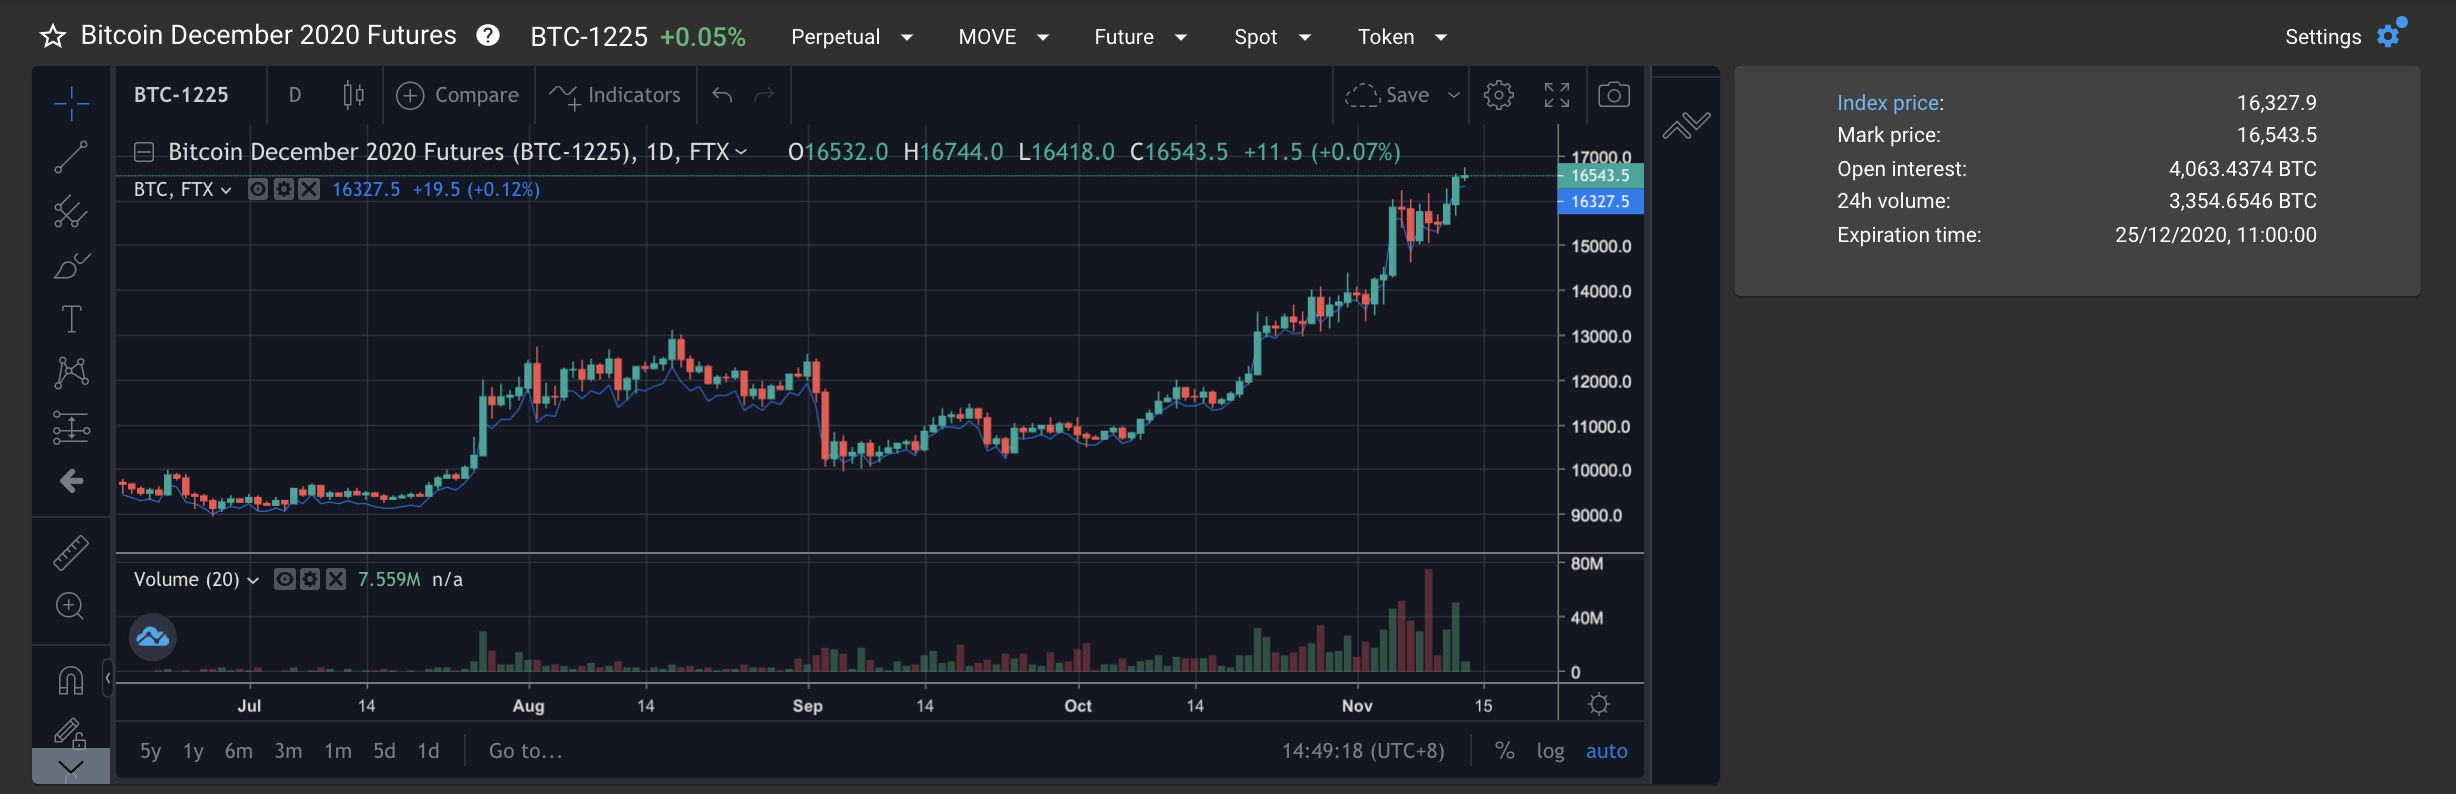Toggle visibility eye of Volume indicator

click(x=284, y=579)
